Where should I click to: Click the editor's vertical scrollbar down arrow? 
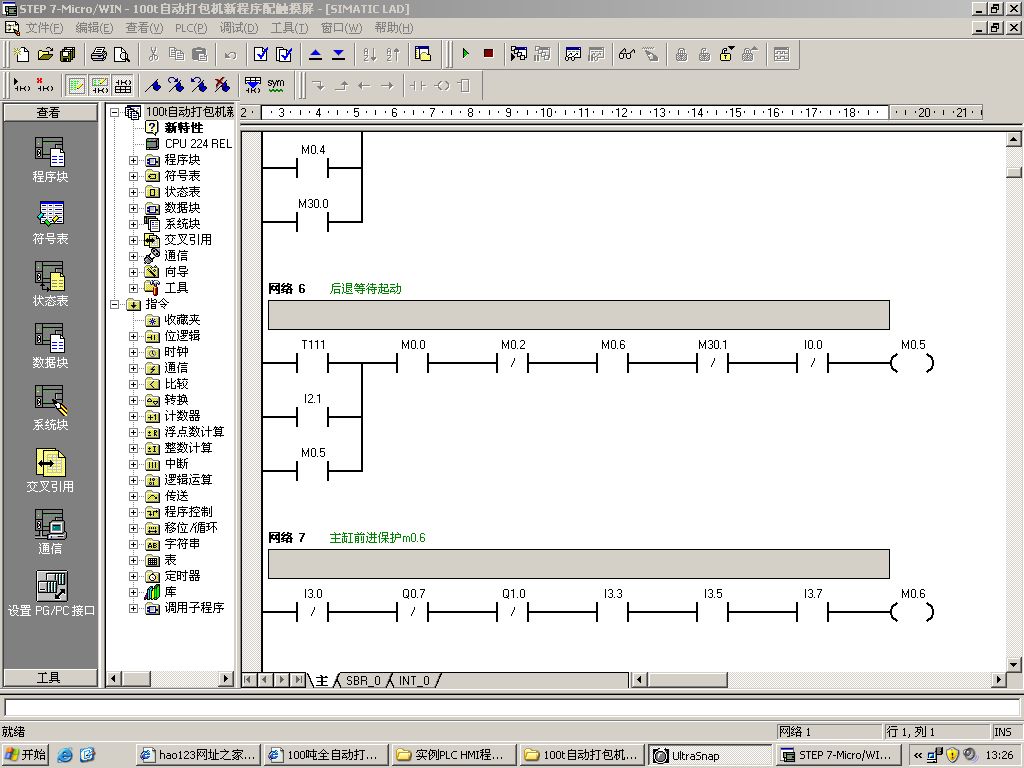[x=1013, y=664]
